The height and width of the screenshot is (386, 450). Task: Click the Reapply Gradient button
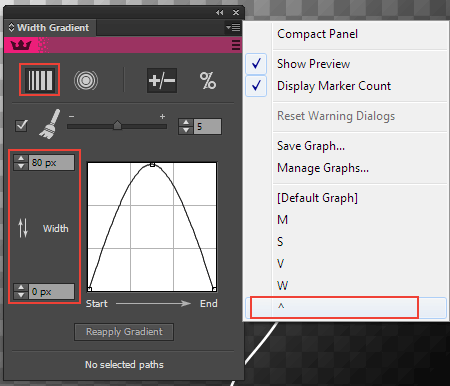(x=124, y=332)
